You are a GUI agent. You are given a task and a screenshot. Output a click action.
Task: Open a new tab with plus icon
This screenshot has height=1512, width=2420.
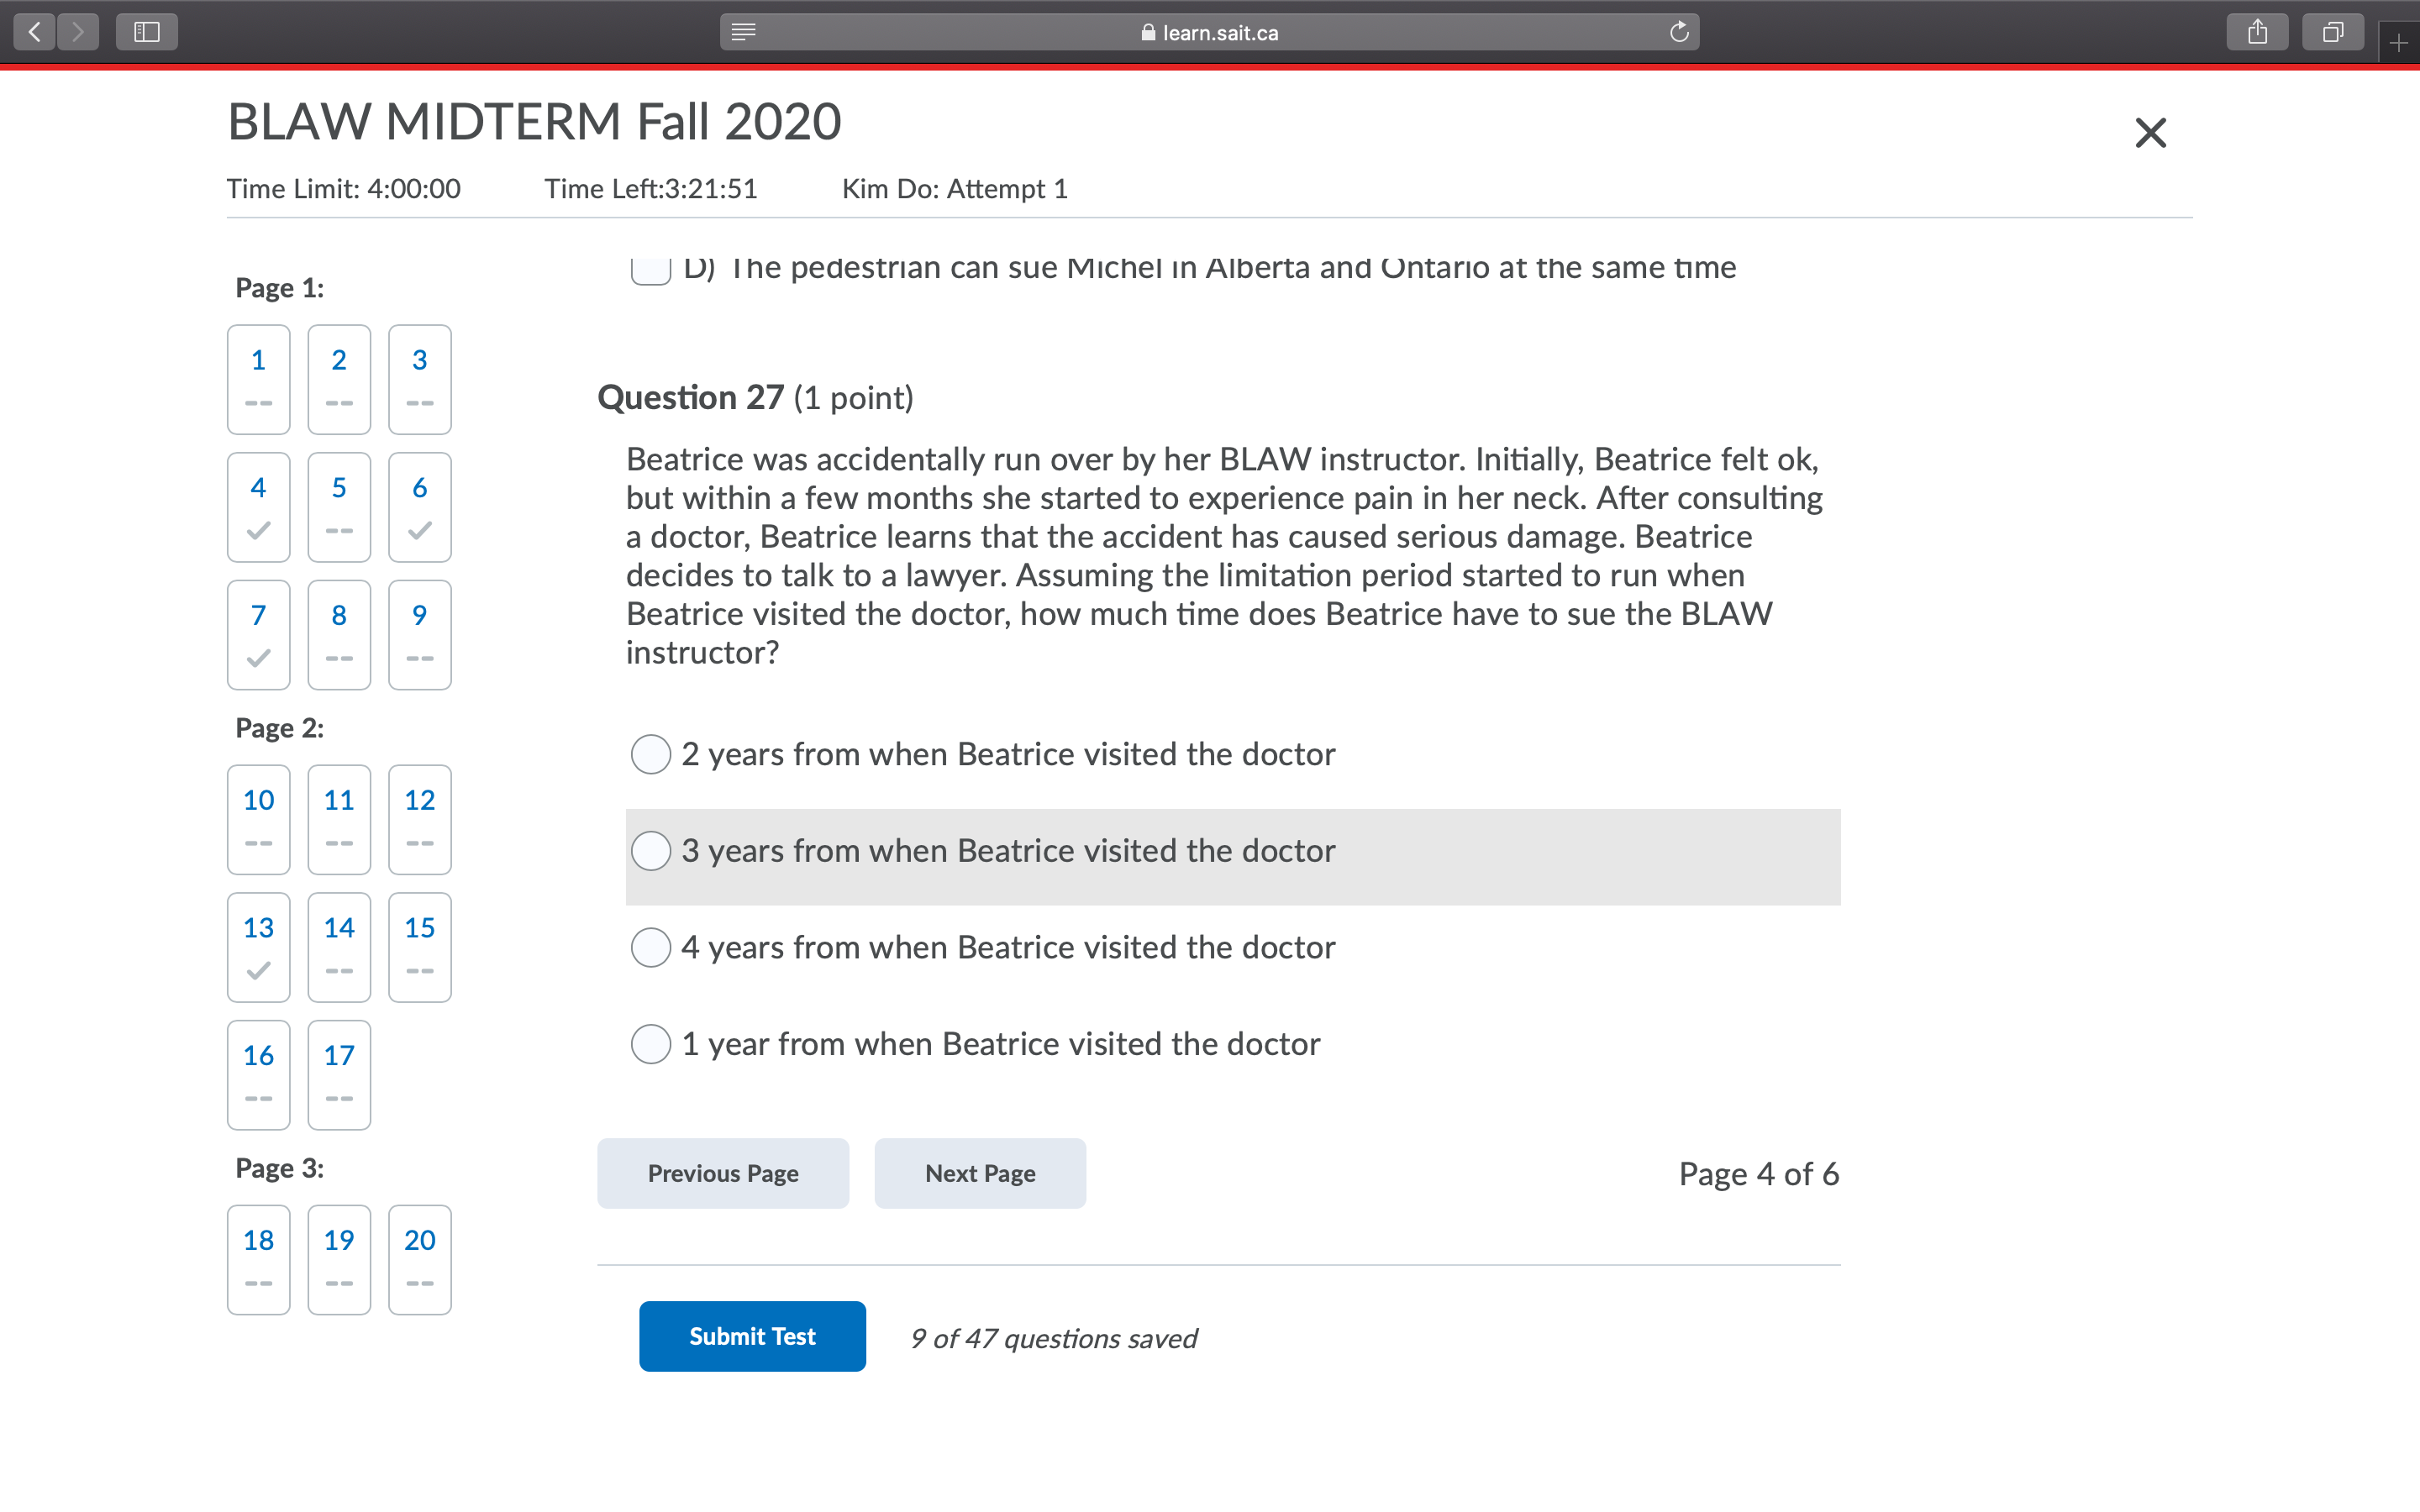tap(2398, 43)
